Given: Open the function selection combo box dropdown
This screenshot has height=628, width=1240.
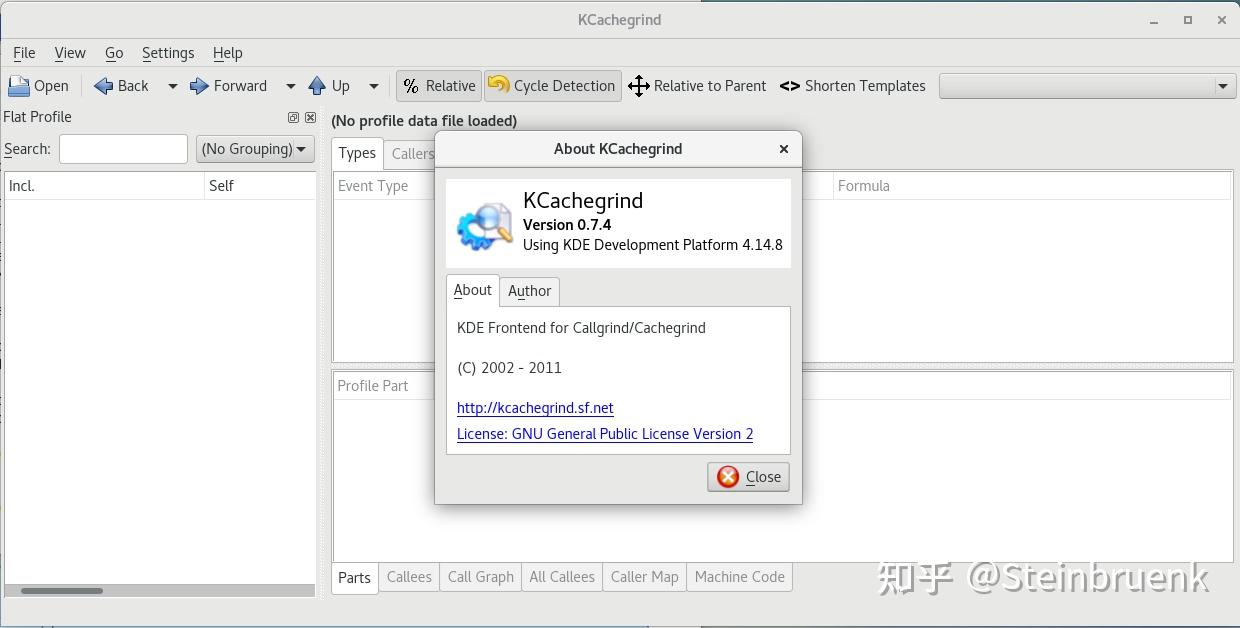Looking at the screenshot, I should (x=1224, y=86).
